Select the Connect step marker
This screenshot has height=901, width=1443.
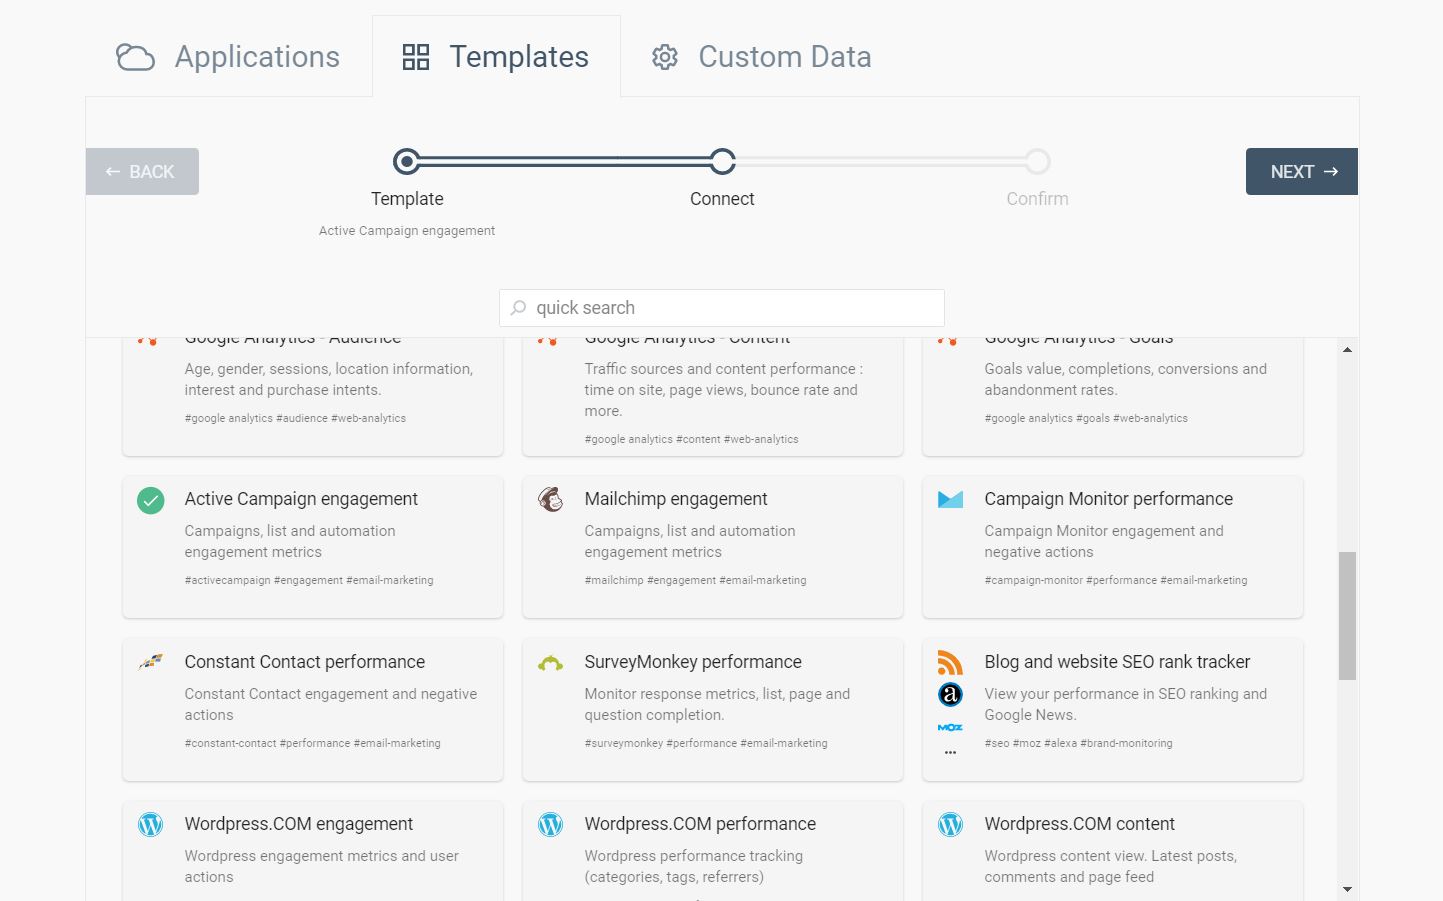(722, 161)
